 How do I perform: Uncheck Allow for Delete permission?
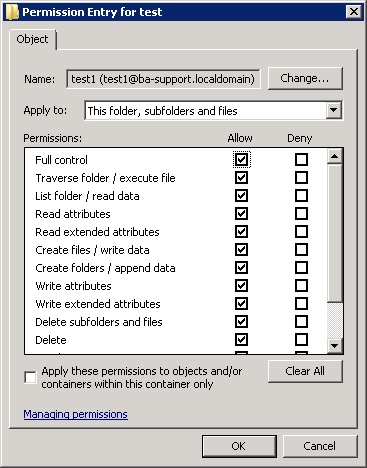coord(241,340)
